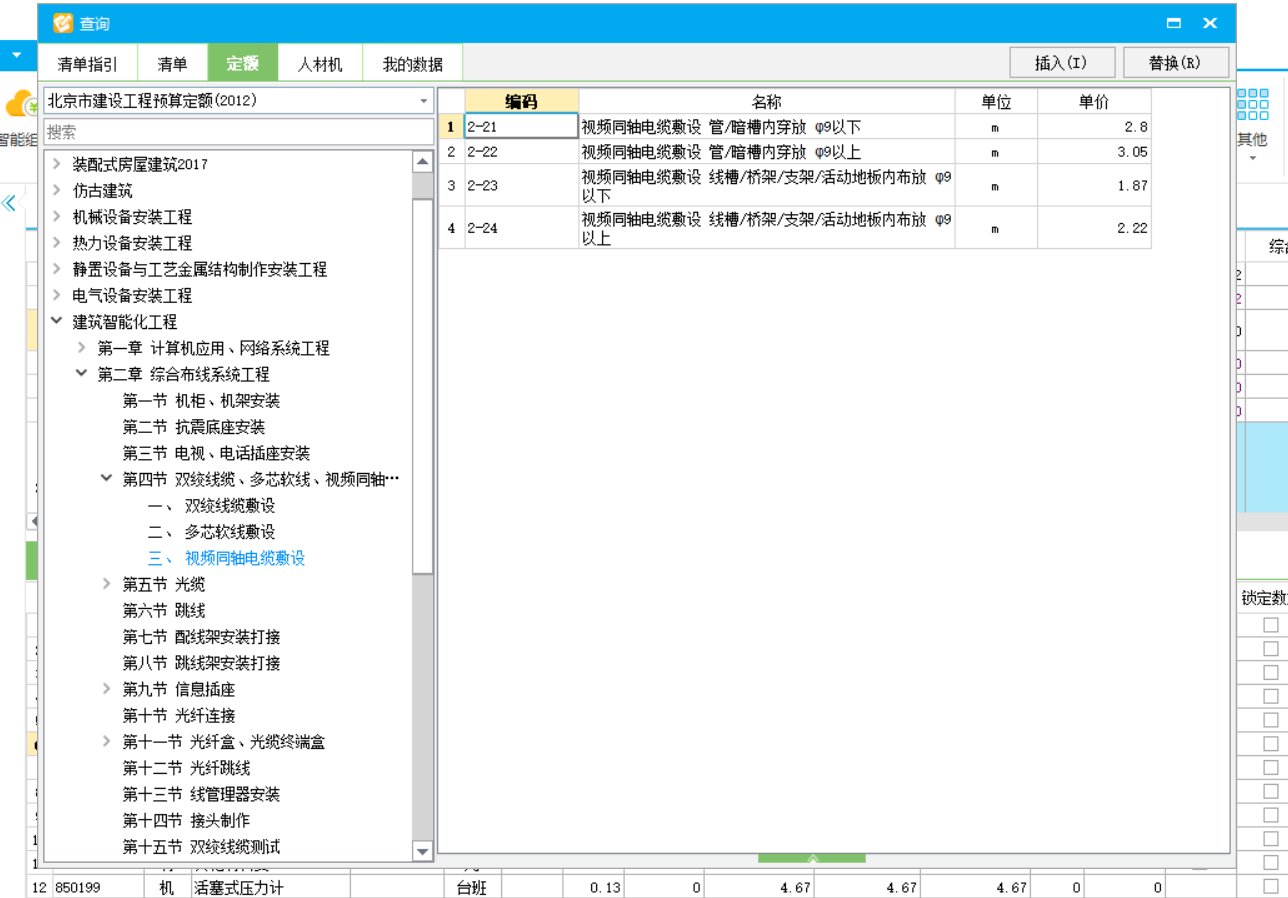Select 第三节 电视、电话插座安装

[216, 453]
